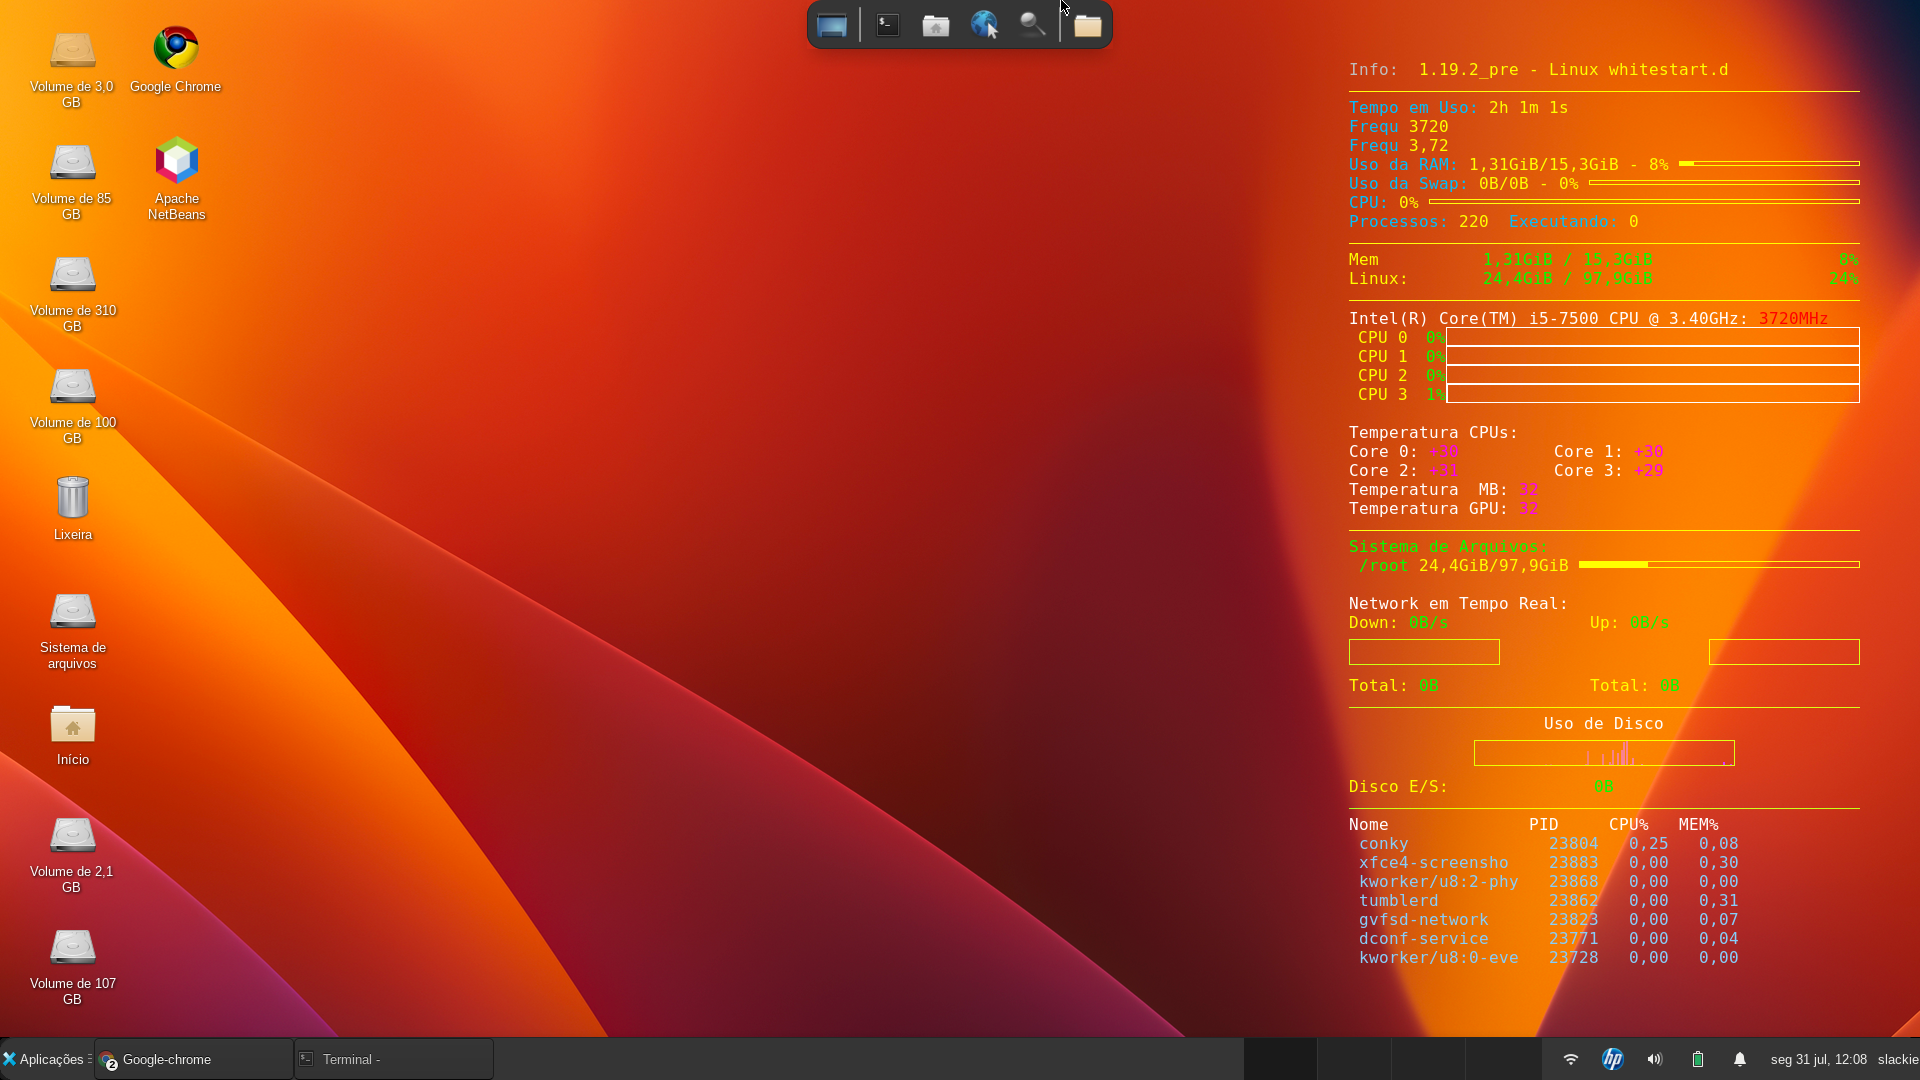The image size is (1920, 1080).
Task: Select the Sistema de arquivos desktop icon
Action: click(x=73, y=629)
